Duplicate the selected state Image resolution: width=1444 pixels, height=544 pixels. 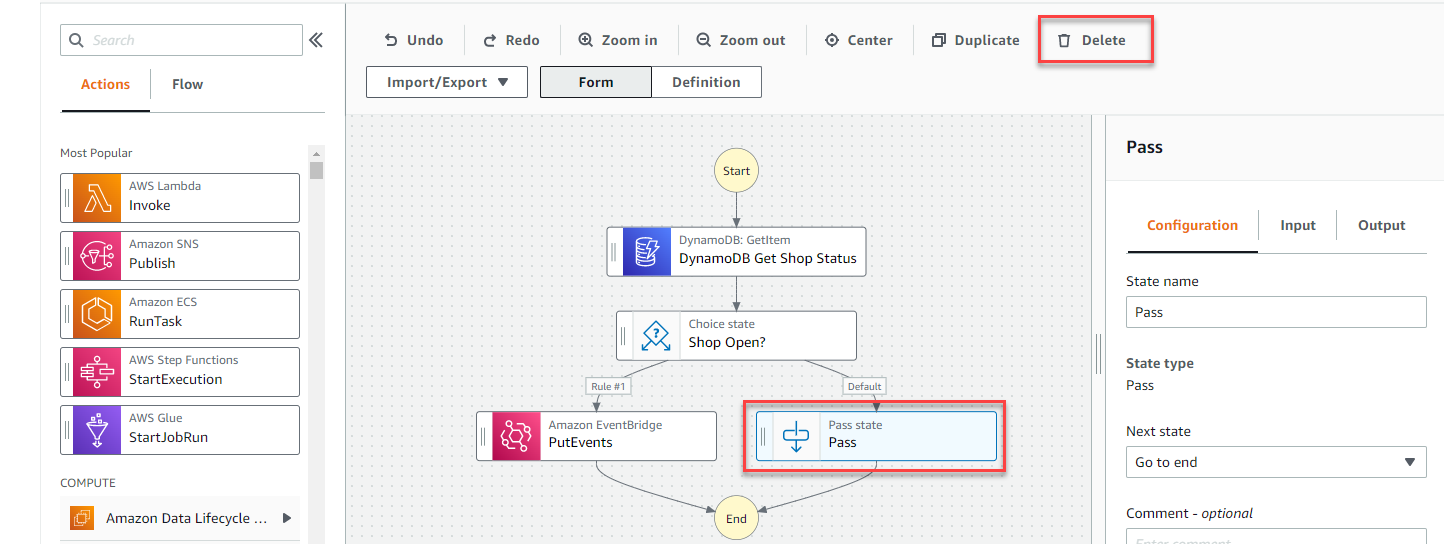tap(975, 40)
